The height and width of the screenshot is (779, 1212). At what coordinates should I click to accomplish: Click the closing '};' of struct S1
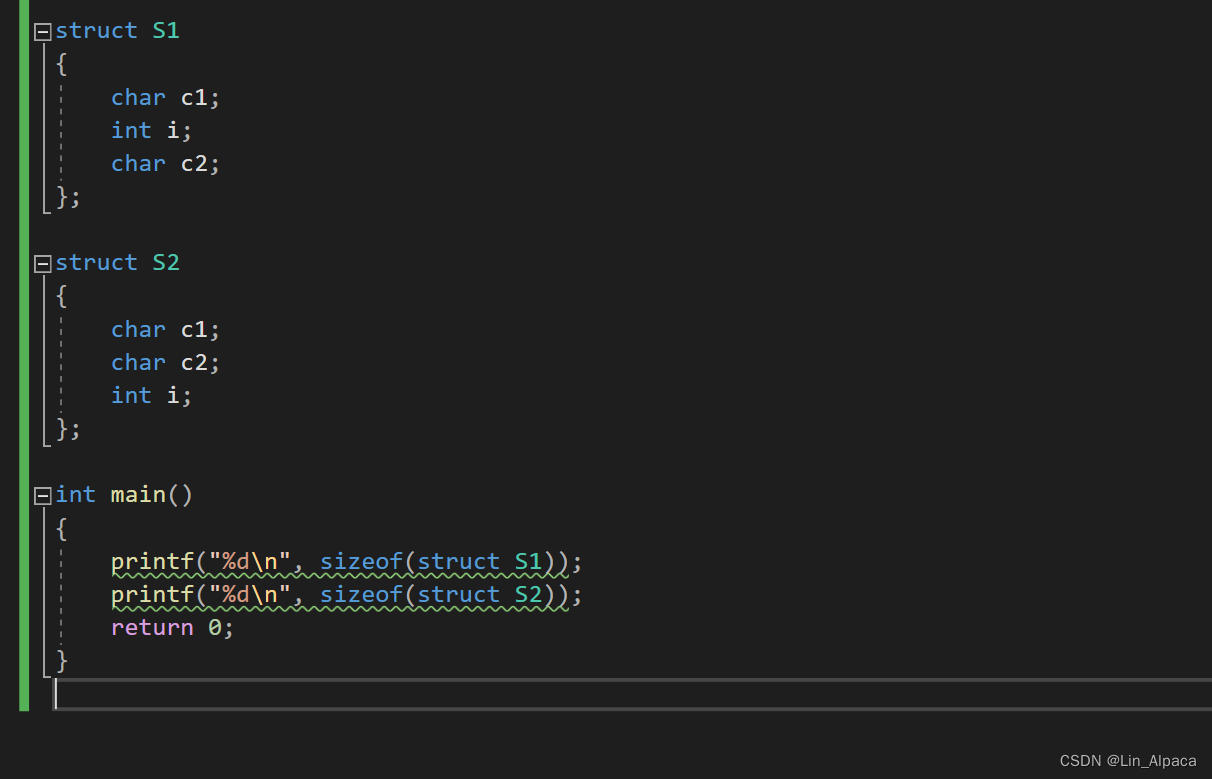68,197
